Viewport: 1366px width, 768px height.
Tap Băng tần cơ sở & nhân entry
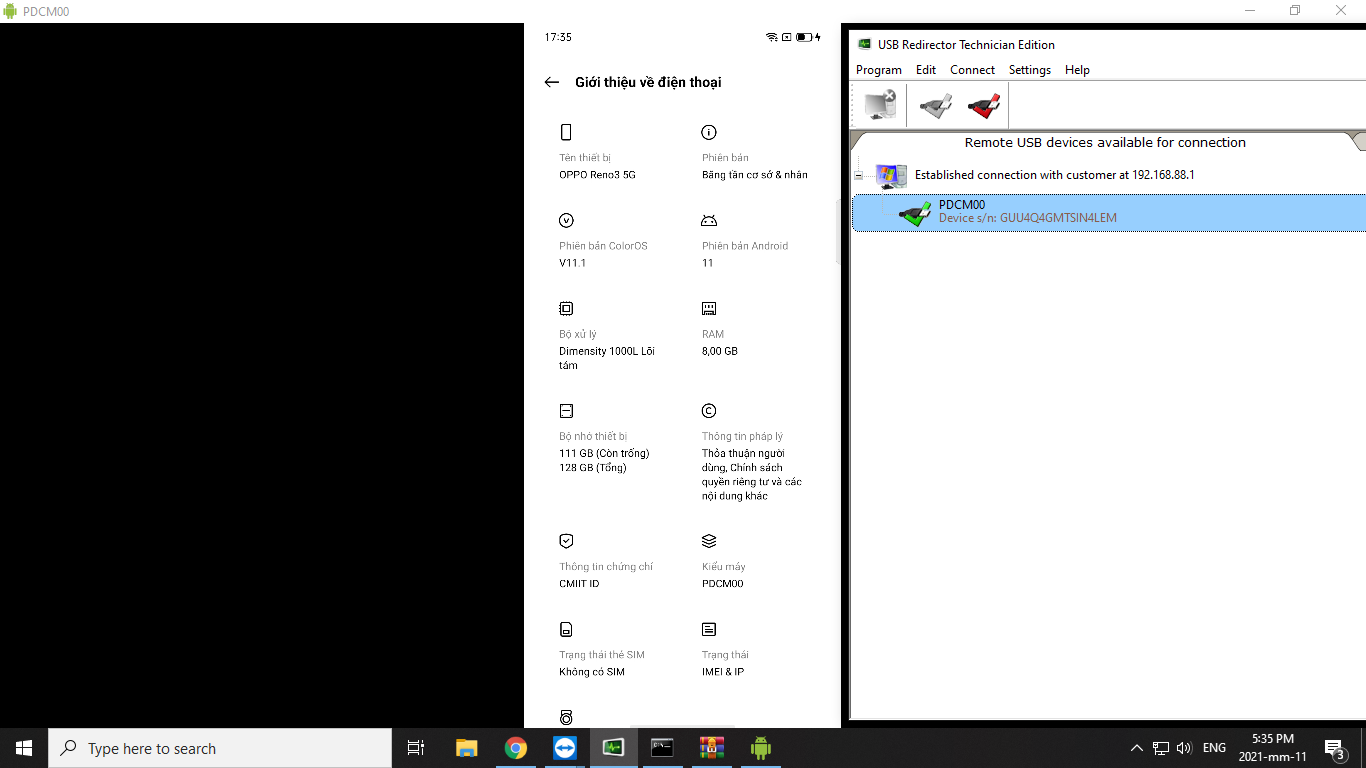coord(755,175)
